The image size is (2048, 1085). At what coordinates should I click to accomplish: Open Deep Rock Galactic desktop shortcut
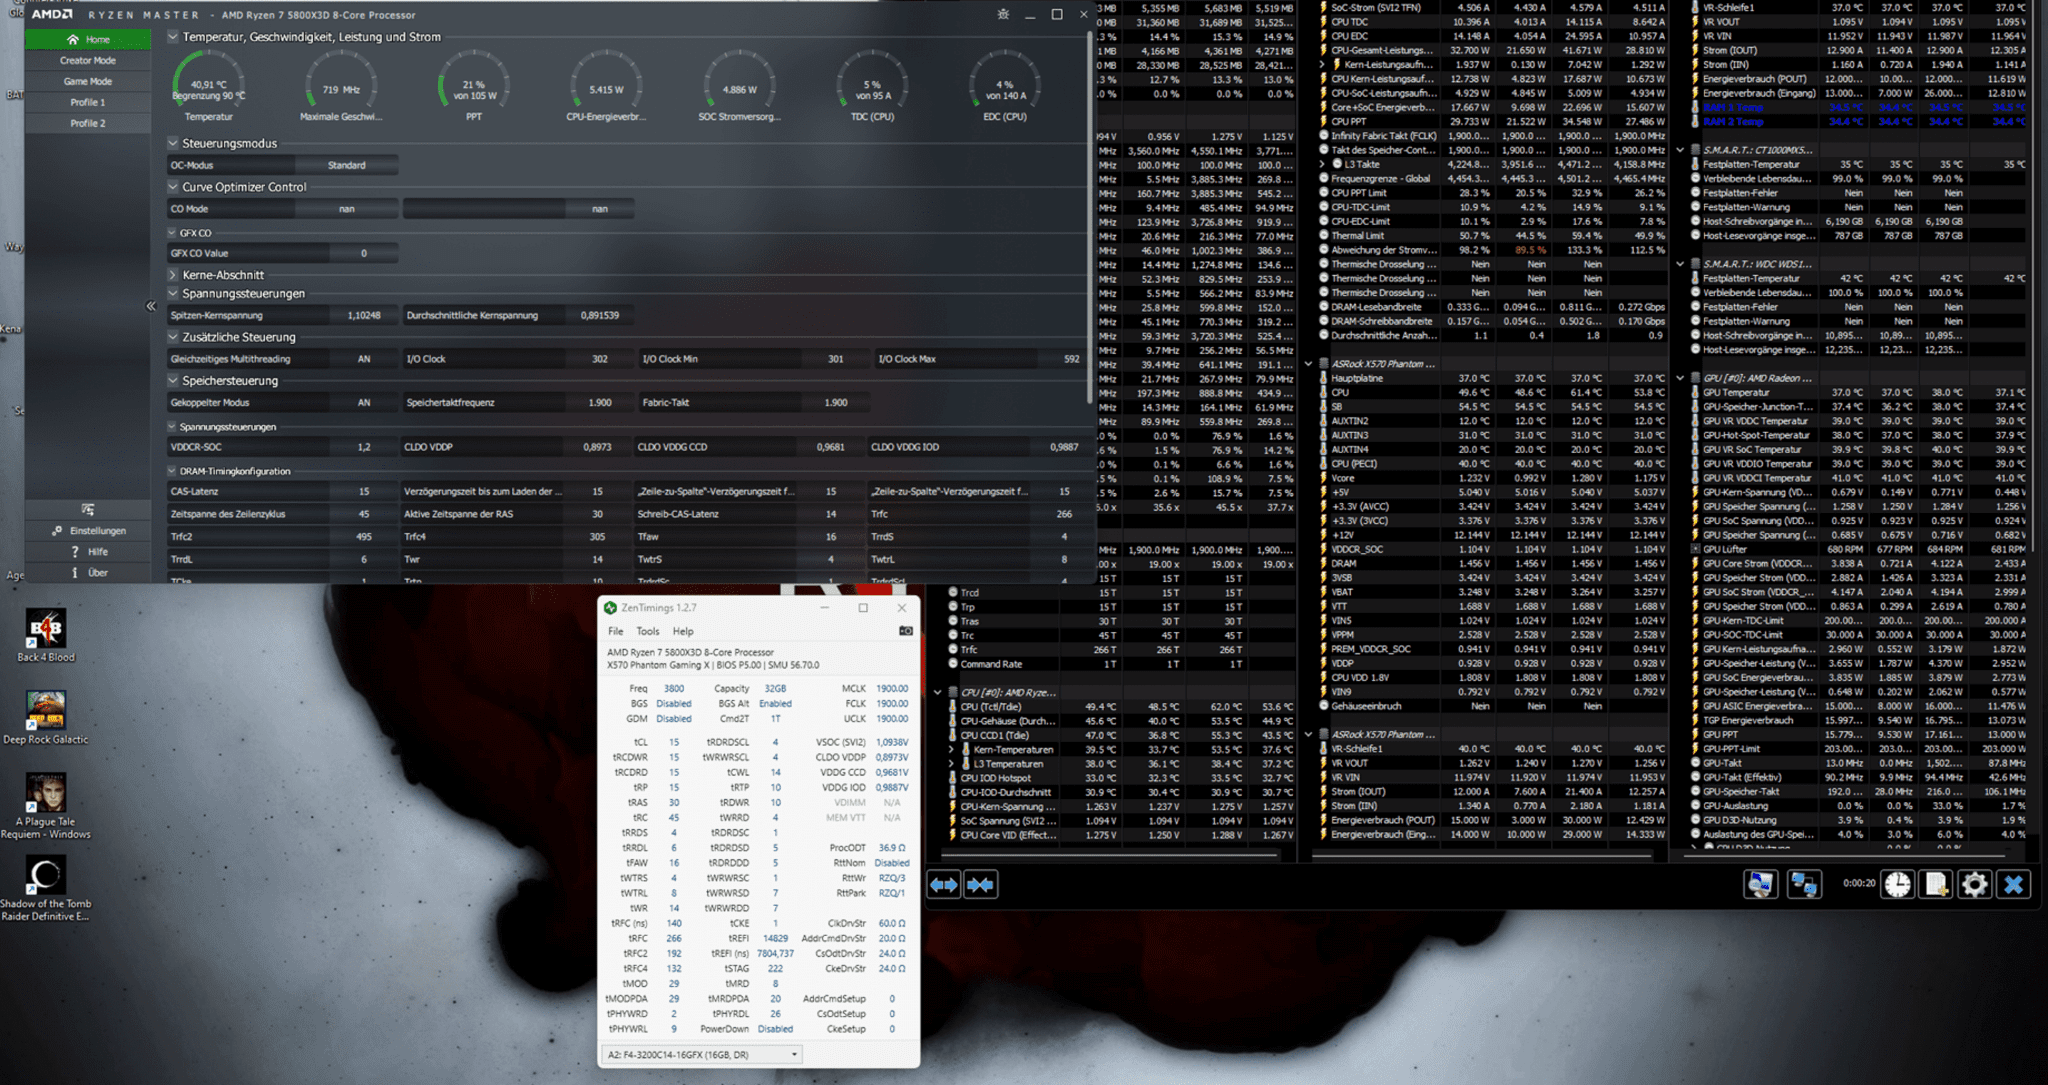tap(46, 718)
